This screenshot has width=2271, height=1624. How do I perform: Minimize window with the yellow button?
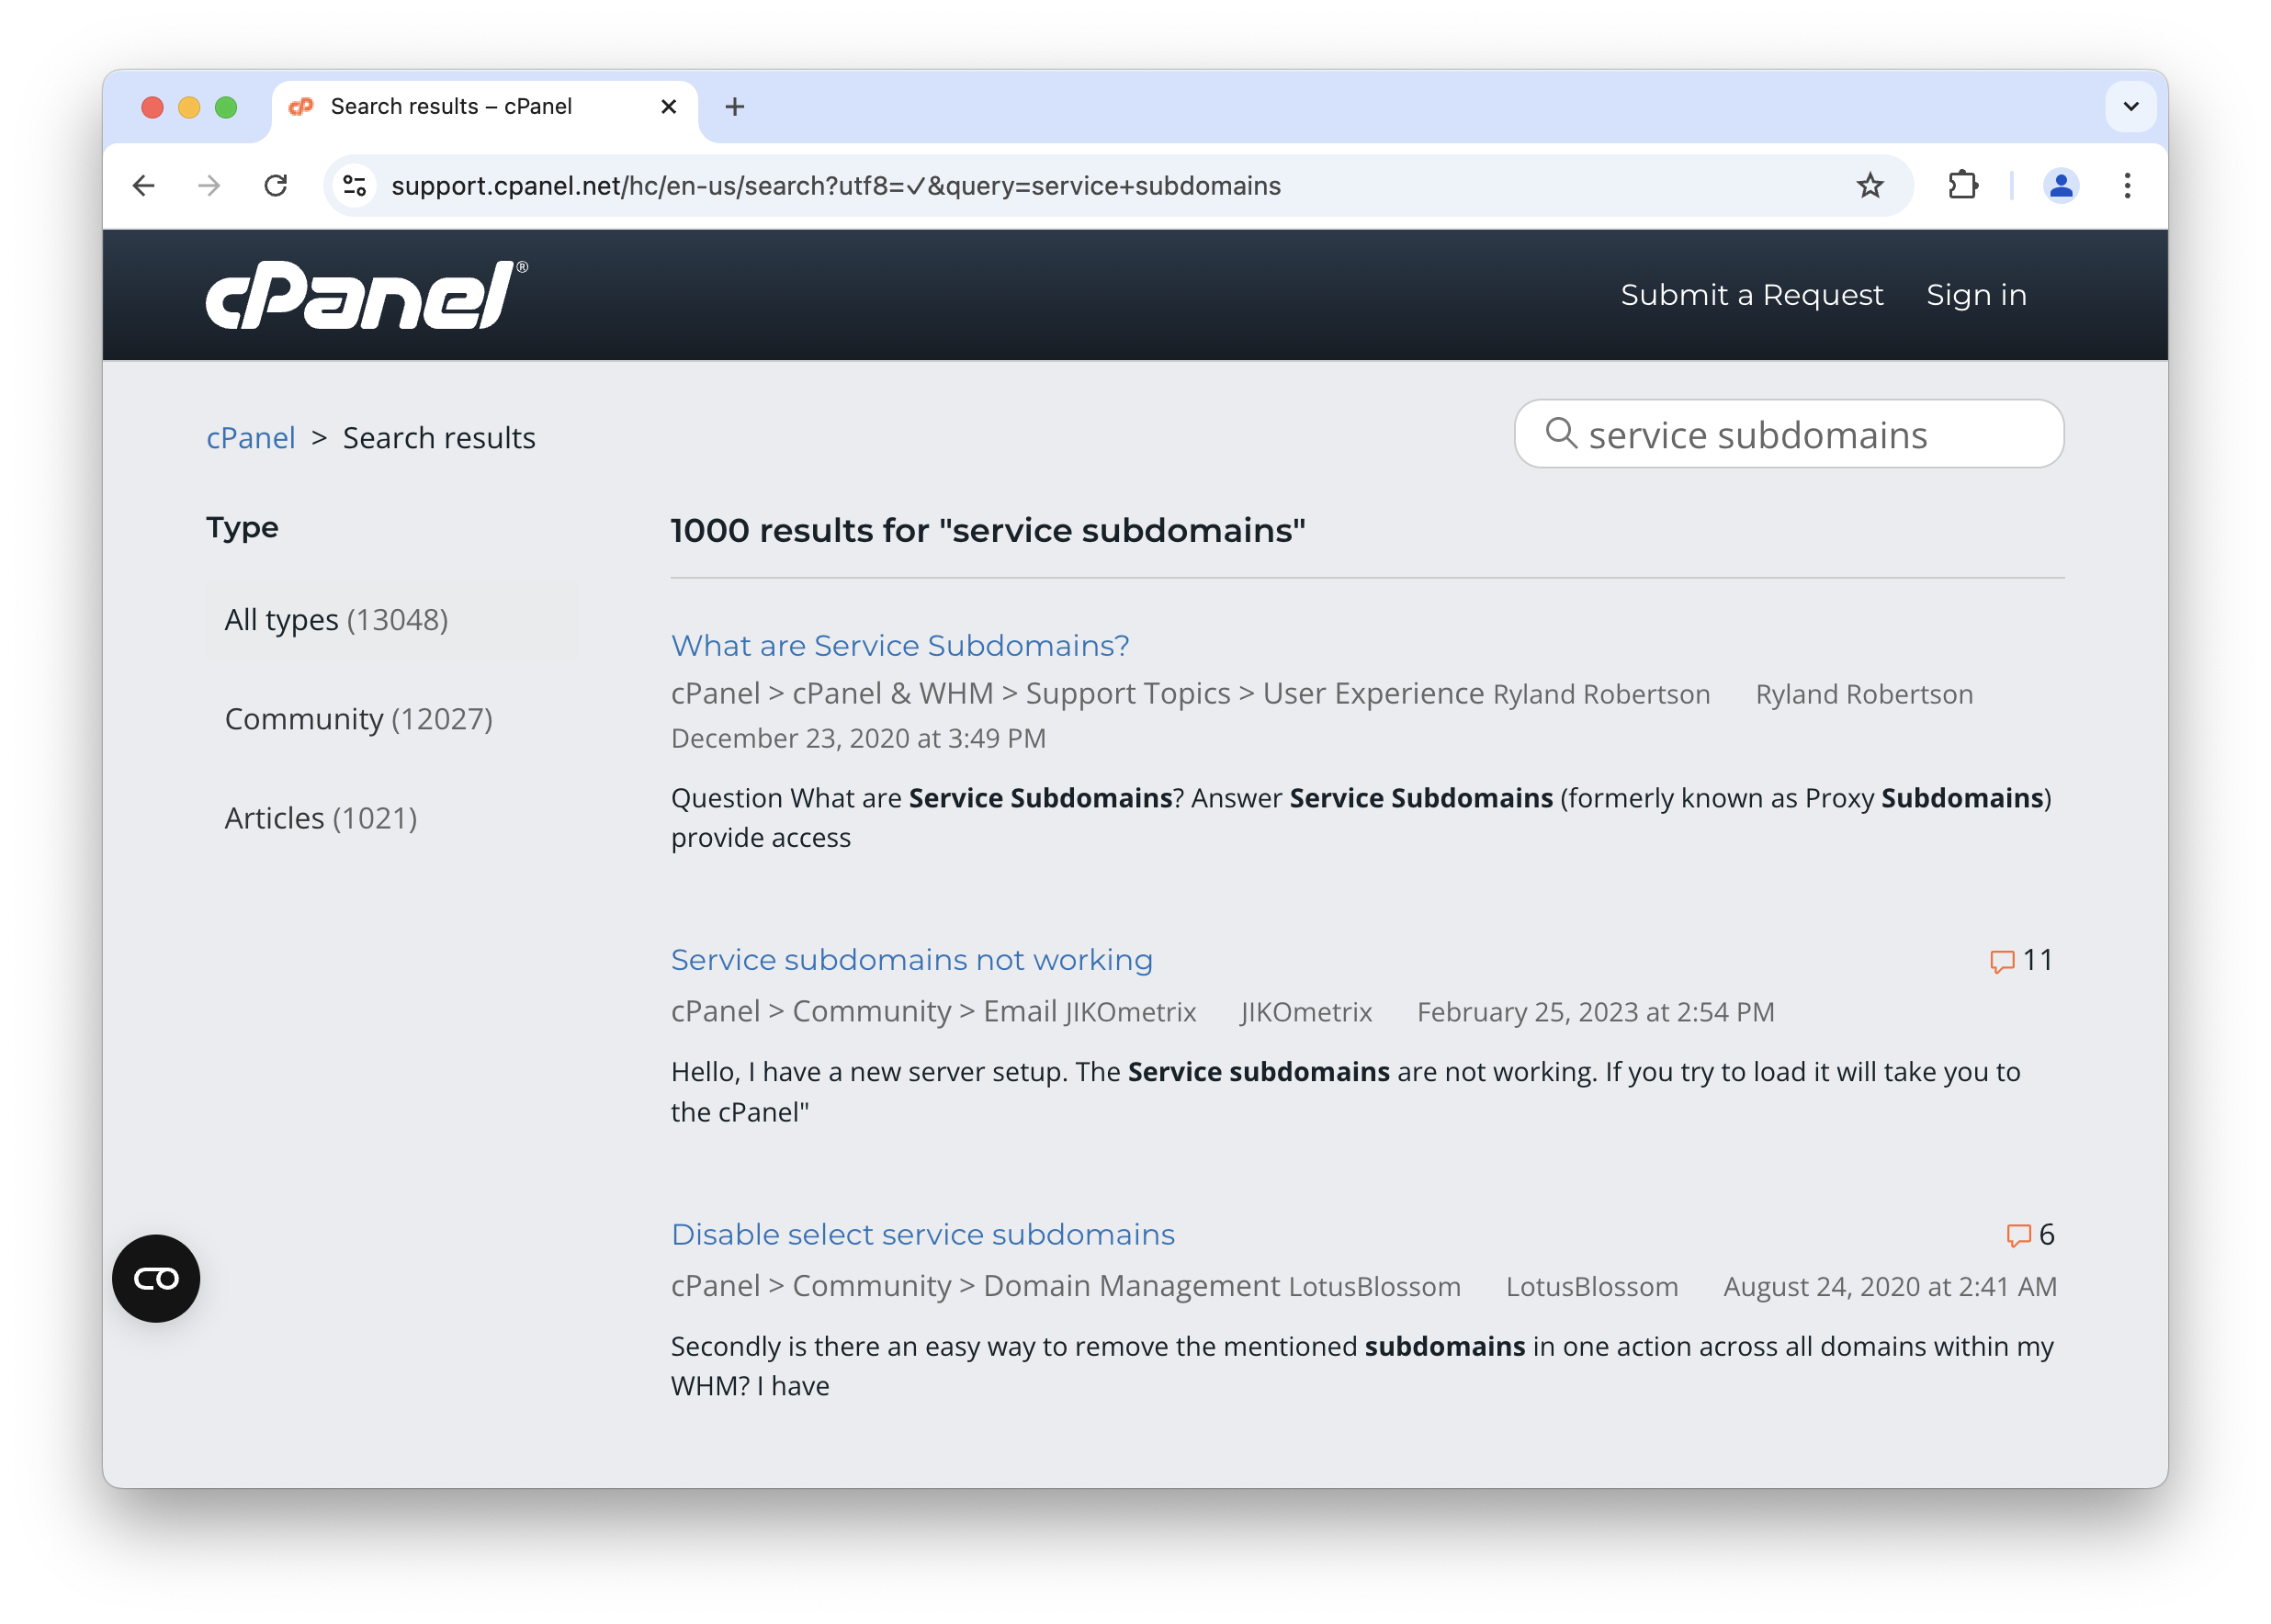pos(189,107)
